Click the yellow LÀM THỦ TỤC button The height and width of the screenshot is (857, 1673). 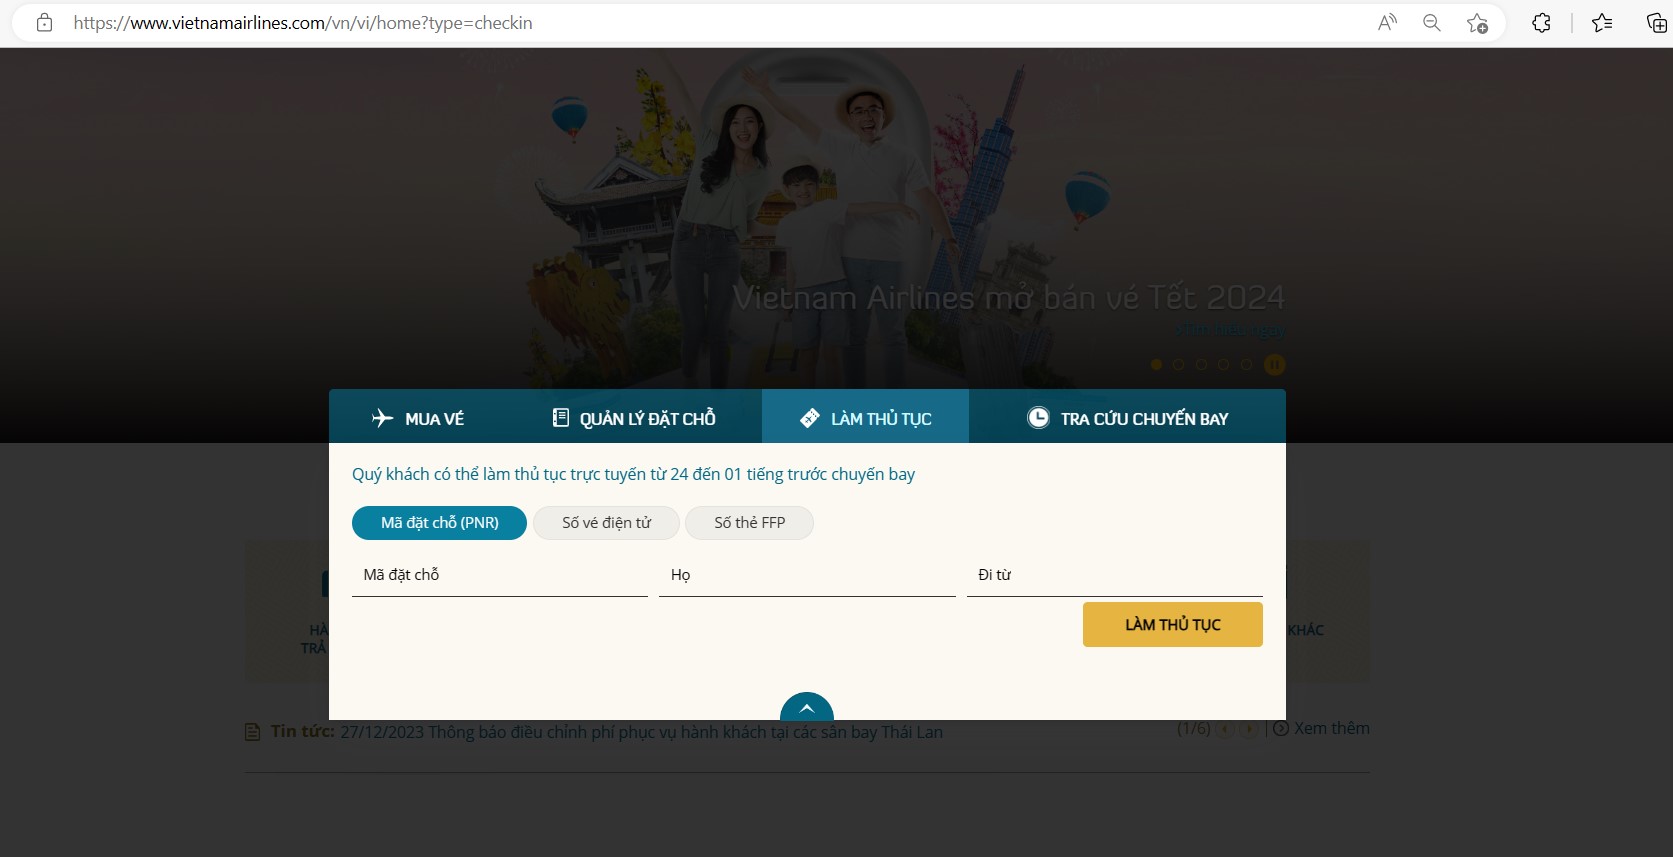click(x=1173, y=625)
